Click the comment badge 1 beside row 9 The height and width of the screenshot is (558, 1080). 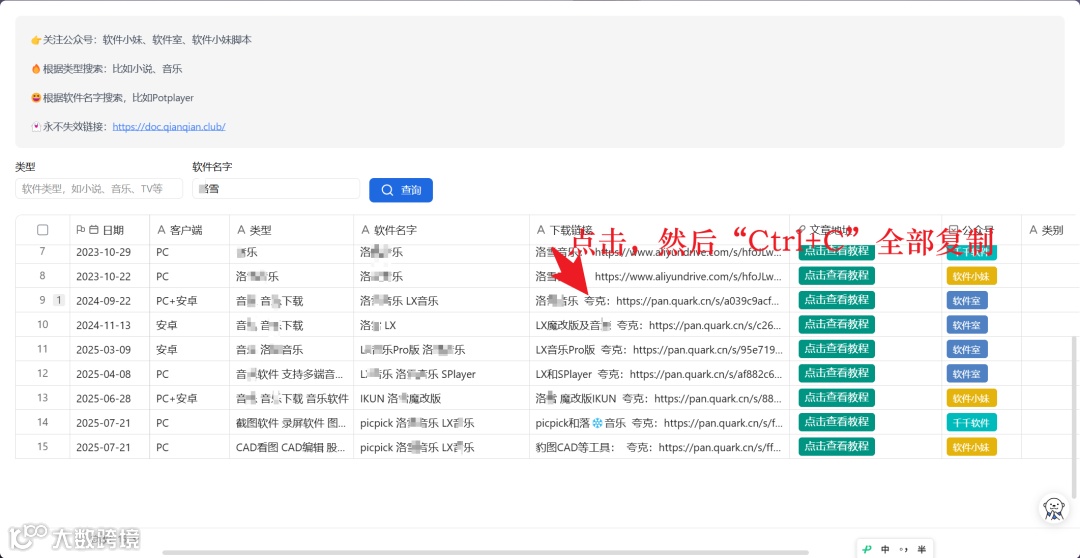click(x=59, y=300)
